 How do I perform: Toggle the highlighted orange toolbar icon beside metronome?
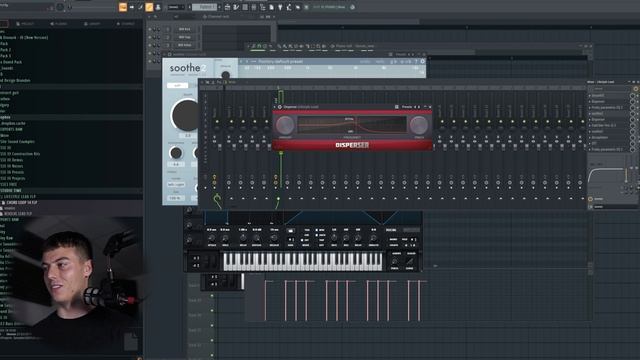pyautogui.click(x=149, y=7)
